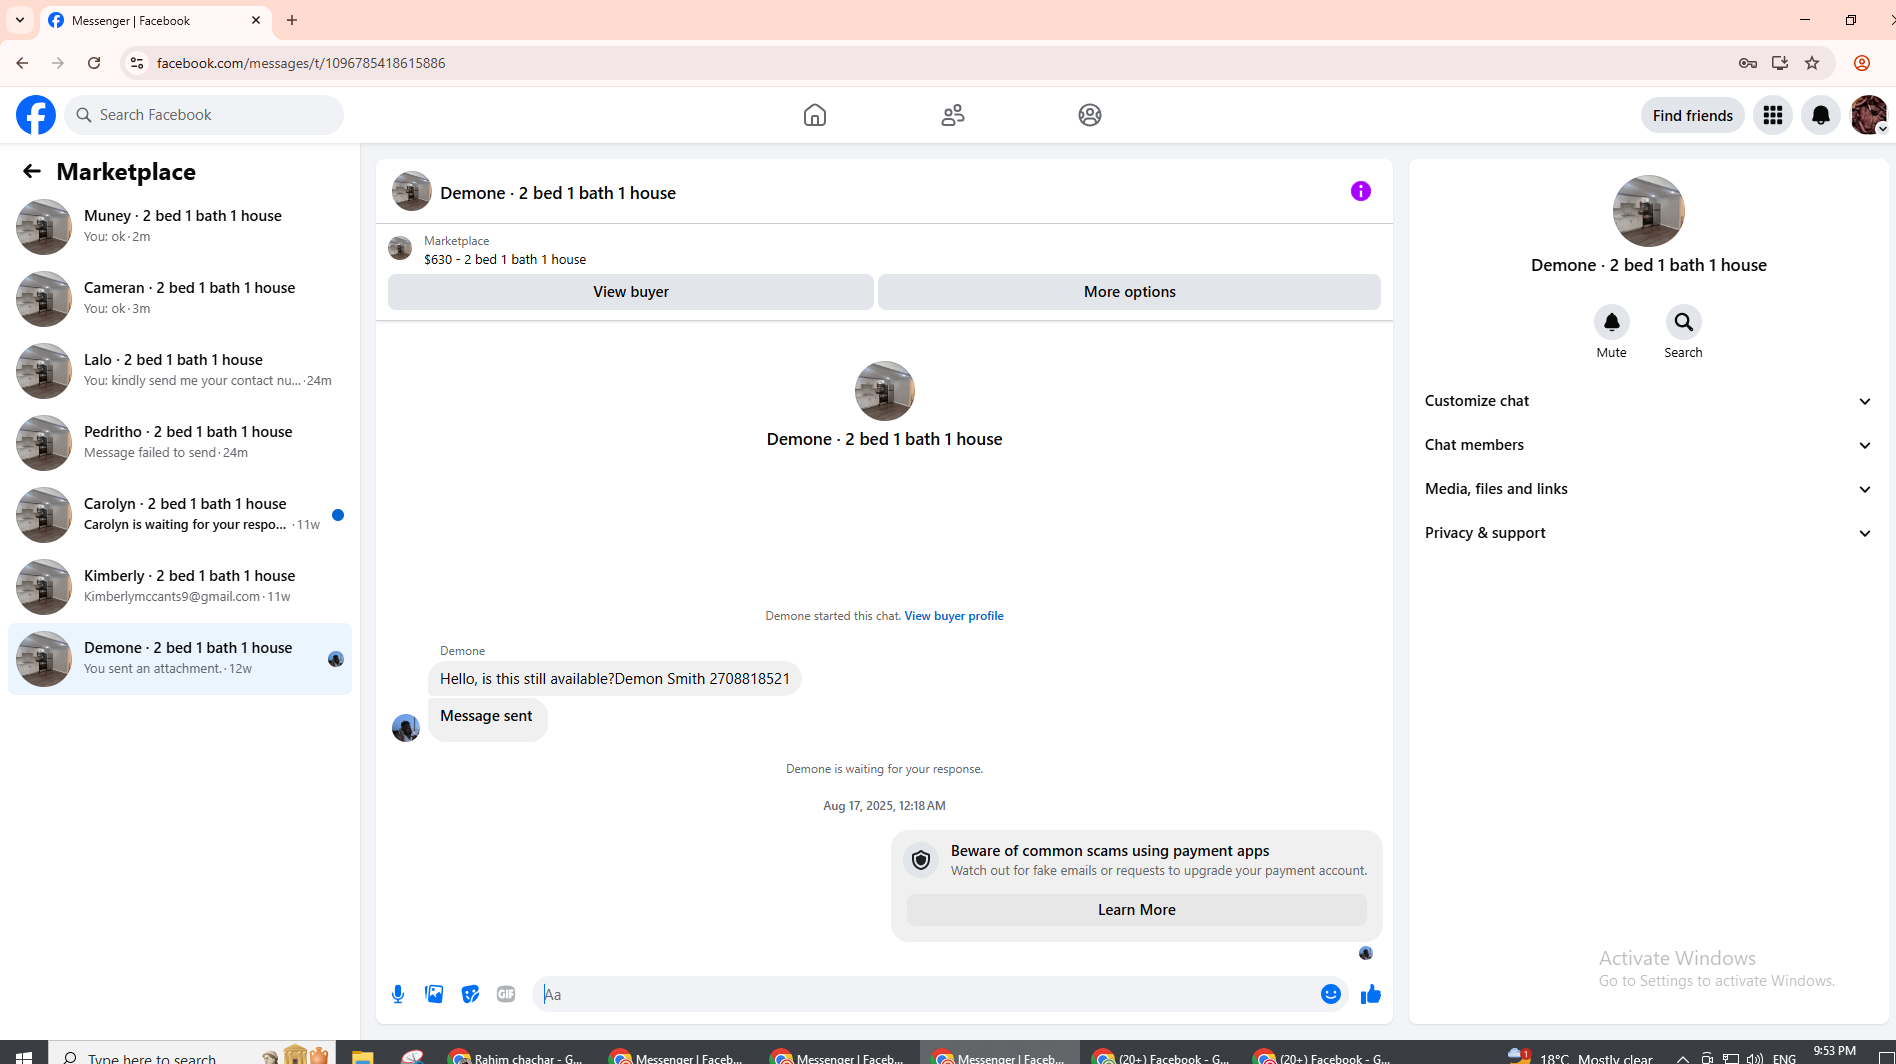Click the taskbar weather widget
1896x1064 pixels.
point(1580,1057)
